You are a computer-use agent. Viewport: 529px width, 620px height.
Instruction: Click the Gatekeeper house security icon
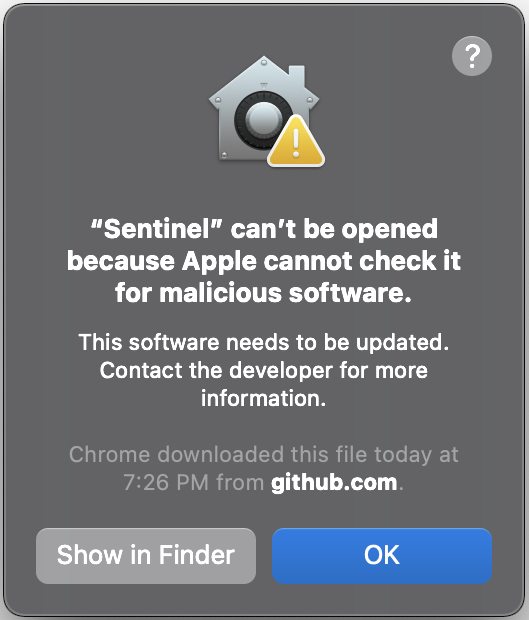click(266, 111)
